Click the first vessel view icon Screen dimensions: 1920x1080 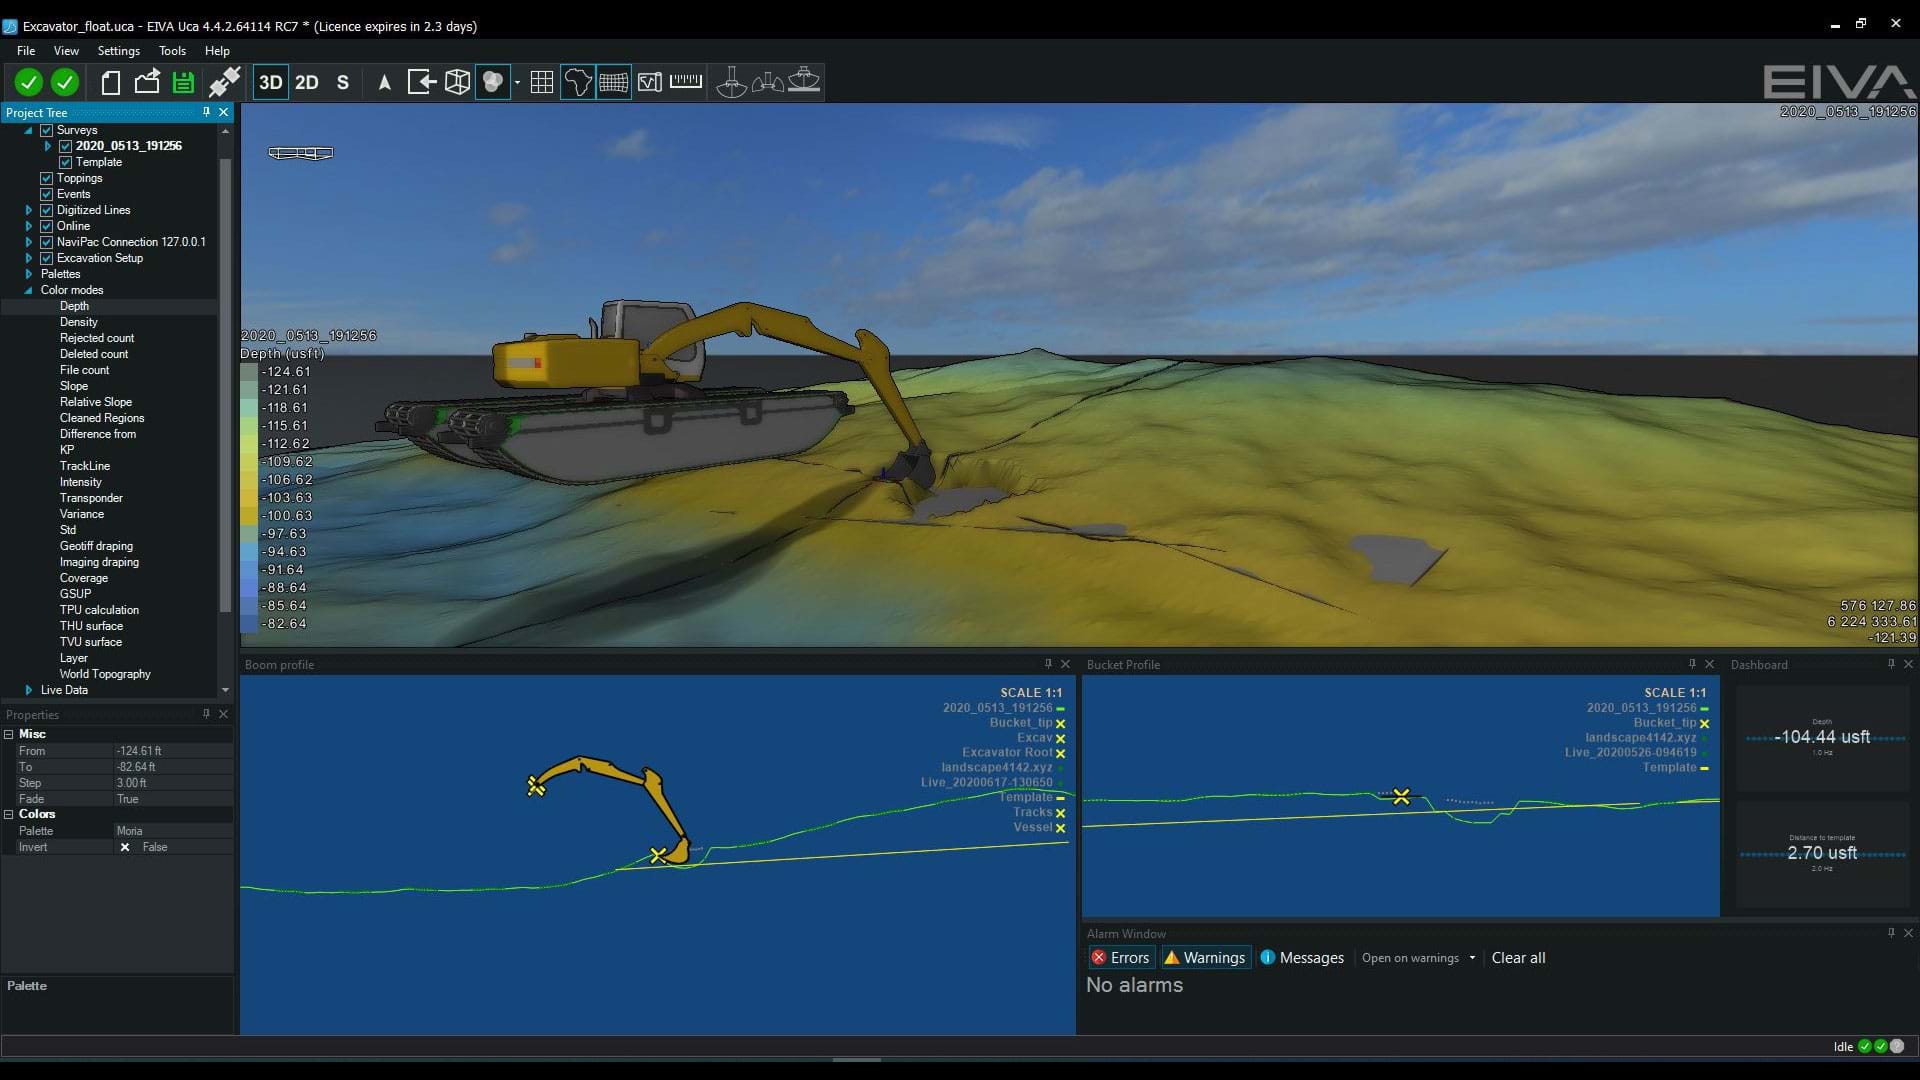pyautogui.click(x=731, y=82)
